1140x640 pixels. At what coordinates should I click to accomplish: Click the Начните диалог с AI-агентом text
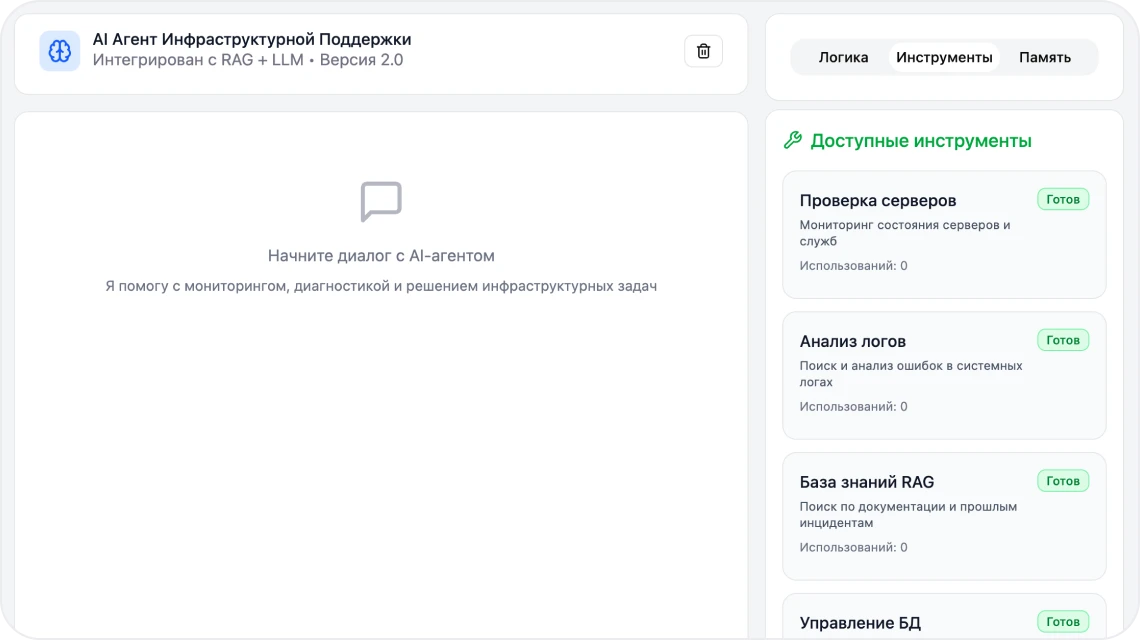point(381,256)
